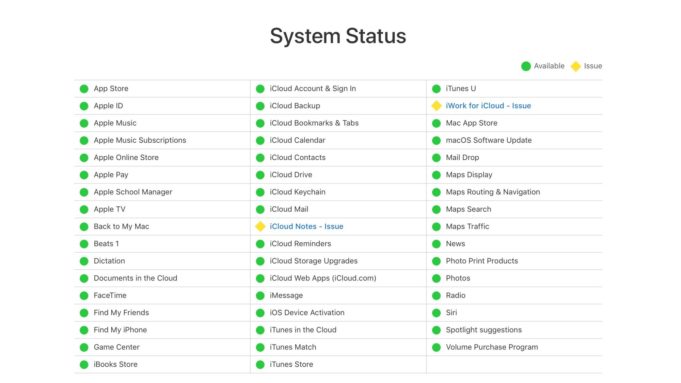This screenshot has height=383, width=681.
Task: Click the System Status page heading
Action: tap(338, 36)
